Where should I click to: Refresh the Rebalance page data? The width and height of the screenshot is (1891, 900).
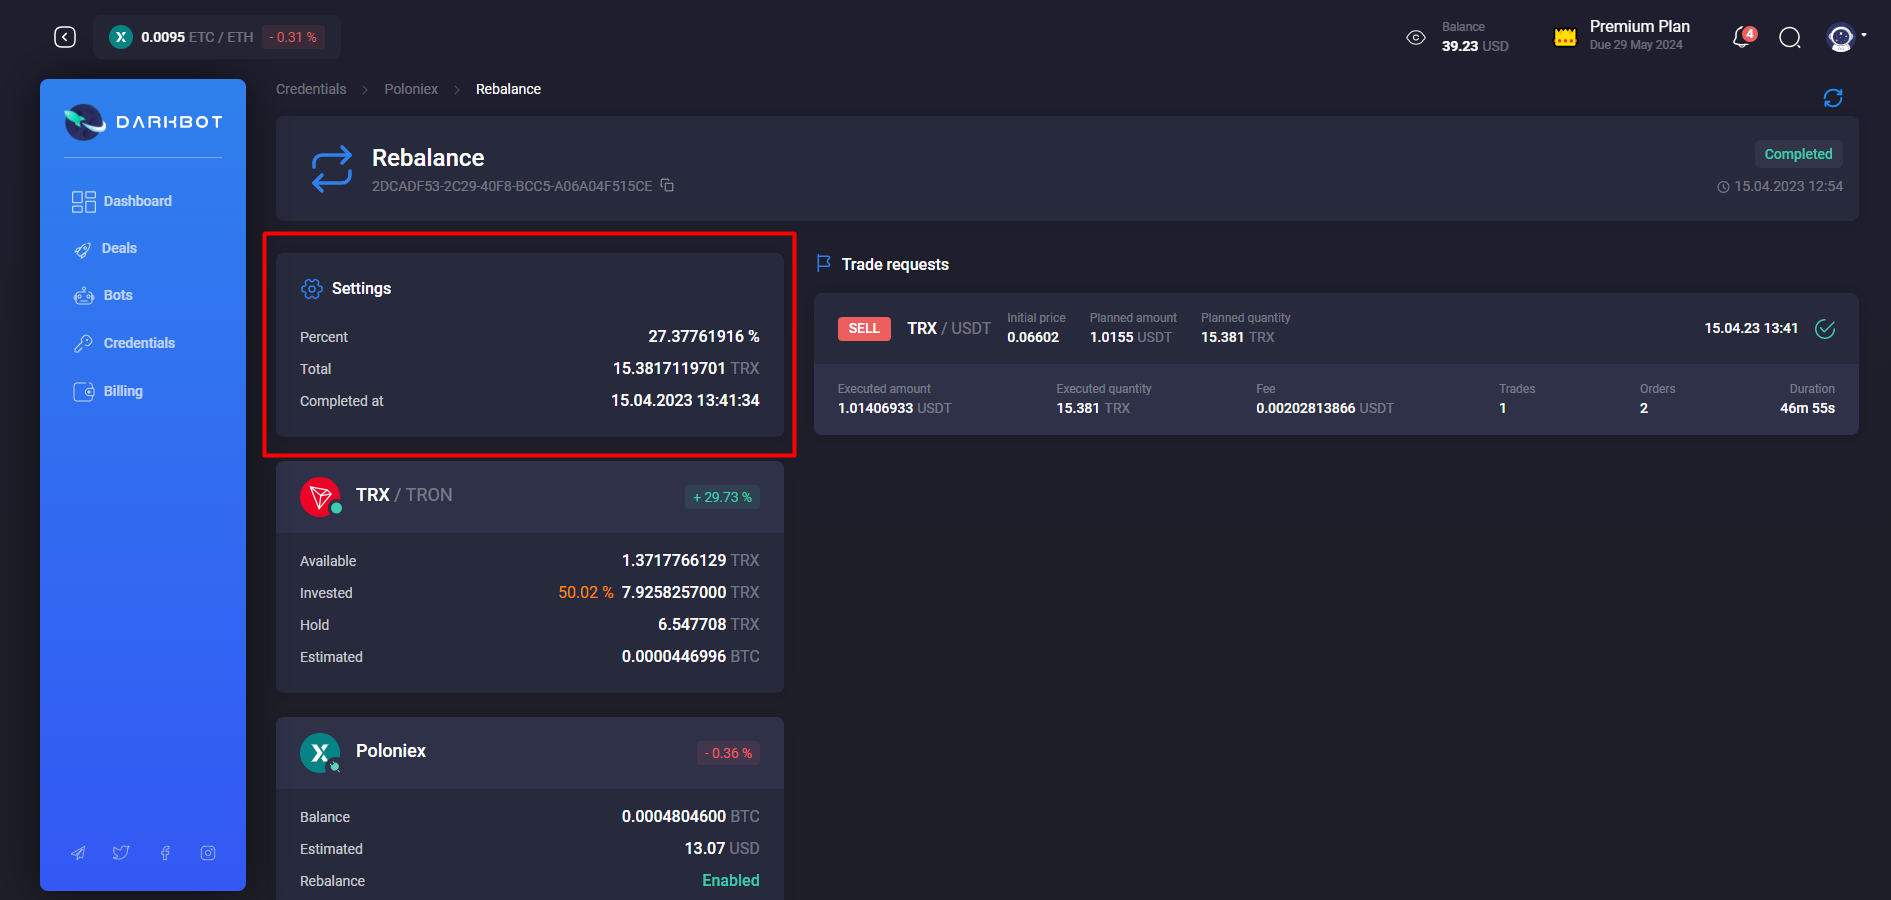(1833, 98)
